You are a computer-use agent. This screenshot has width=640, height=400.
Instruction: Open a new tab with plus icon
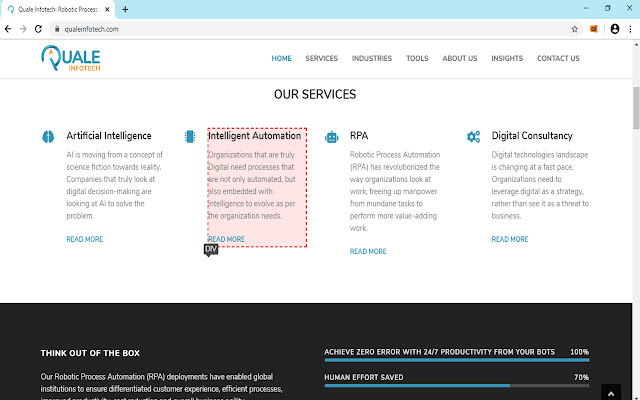tap(125, 9)
